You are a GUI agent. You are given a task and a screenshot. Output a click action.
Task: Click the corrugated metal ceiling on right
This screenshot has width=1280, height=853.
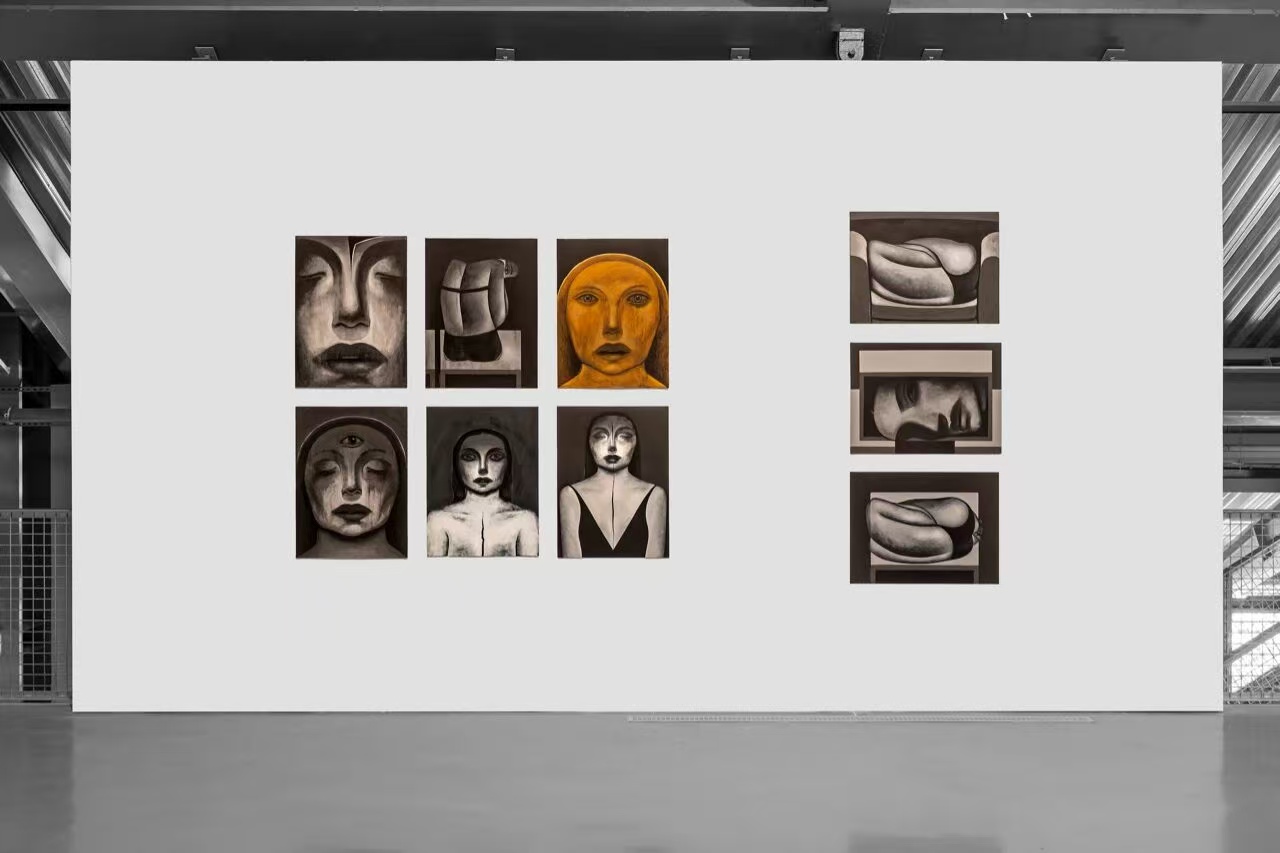[1251, 200]
